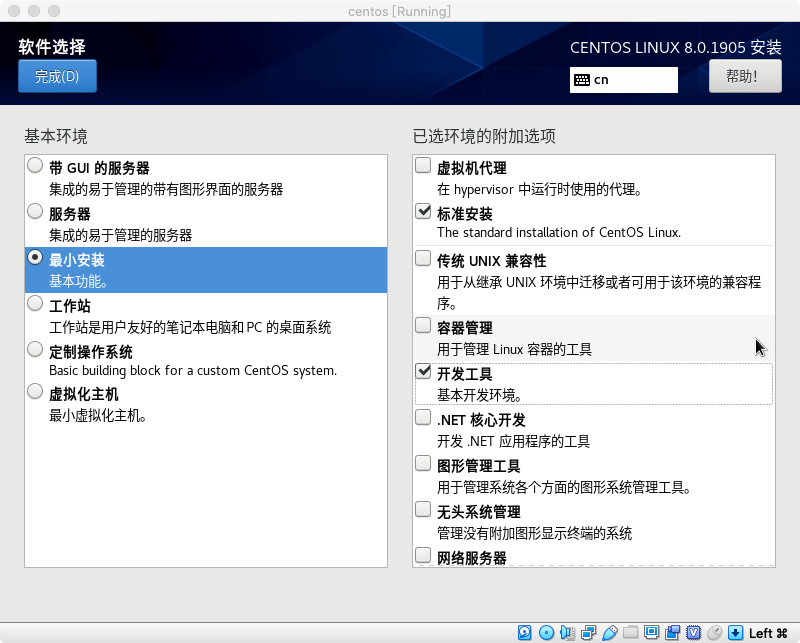Open VirtualBox network adapters status icon

589,633
